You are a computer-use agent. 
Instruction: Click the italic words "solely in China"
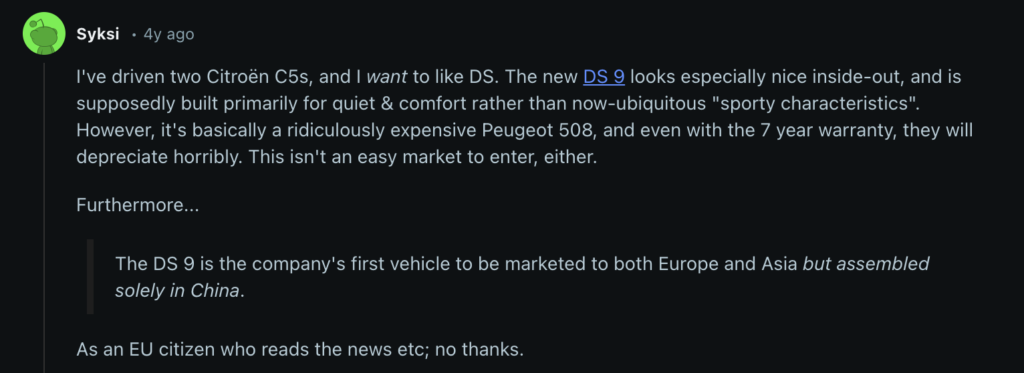[178, 291]
